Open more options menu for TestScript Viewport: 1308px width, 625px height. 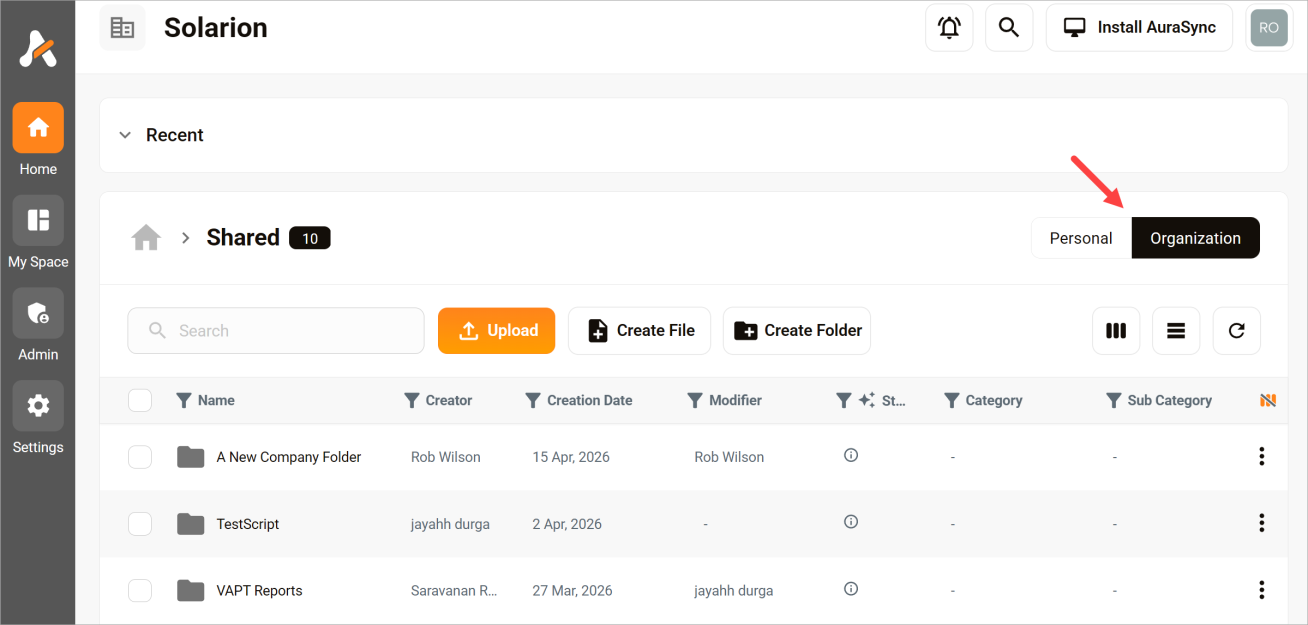(x=1261, y=523)
